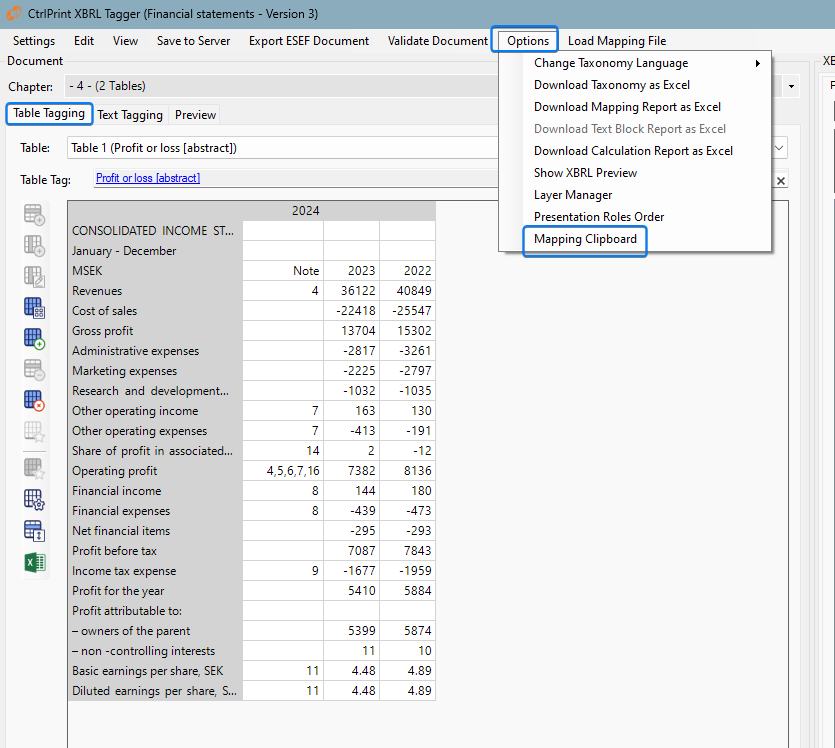
Task: Click the faded table icon with star above divider
Action: 34,431
